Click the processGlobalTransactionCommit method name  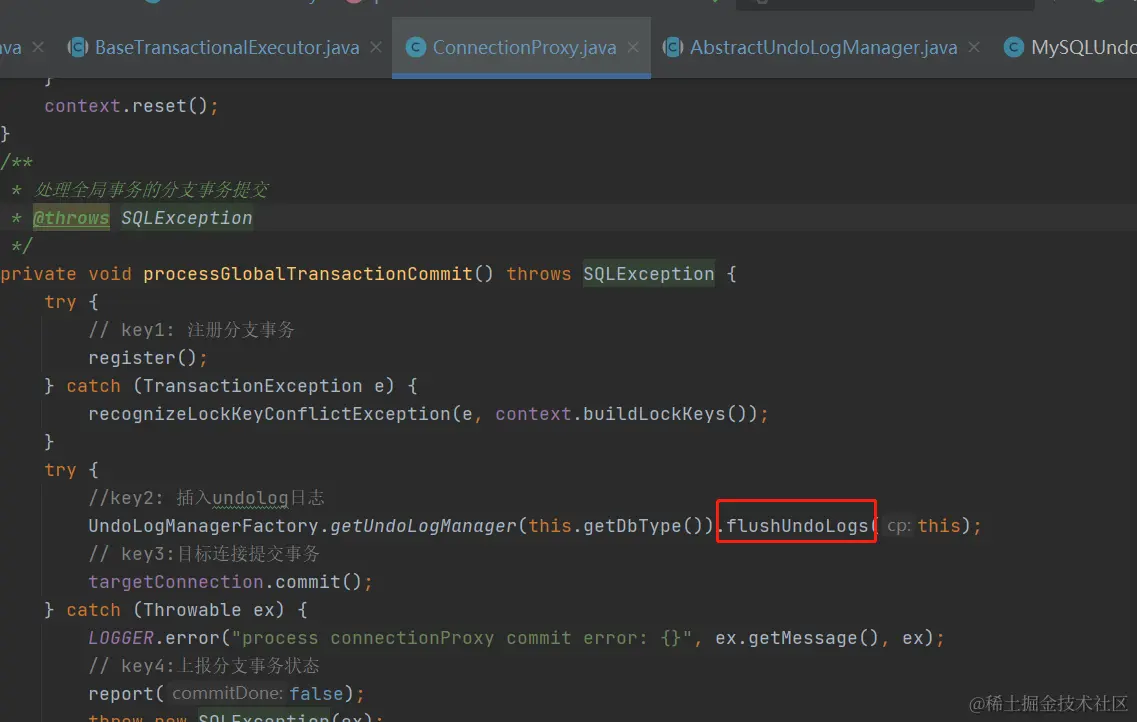coord(307,274)
